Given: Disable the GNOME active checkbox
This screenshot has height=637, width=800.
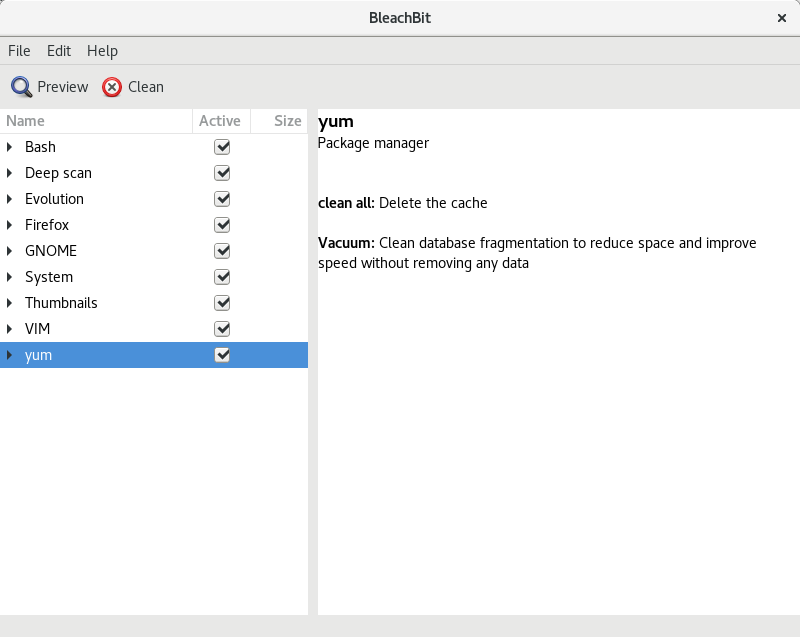Looking at the screenshot, I should [x=222, y=251].
